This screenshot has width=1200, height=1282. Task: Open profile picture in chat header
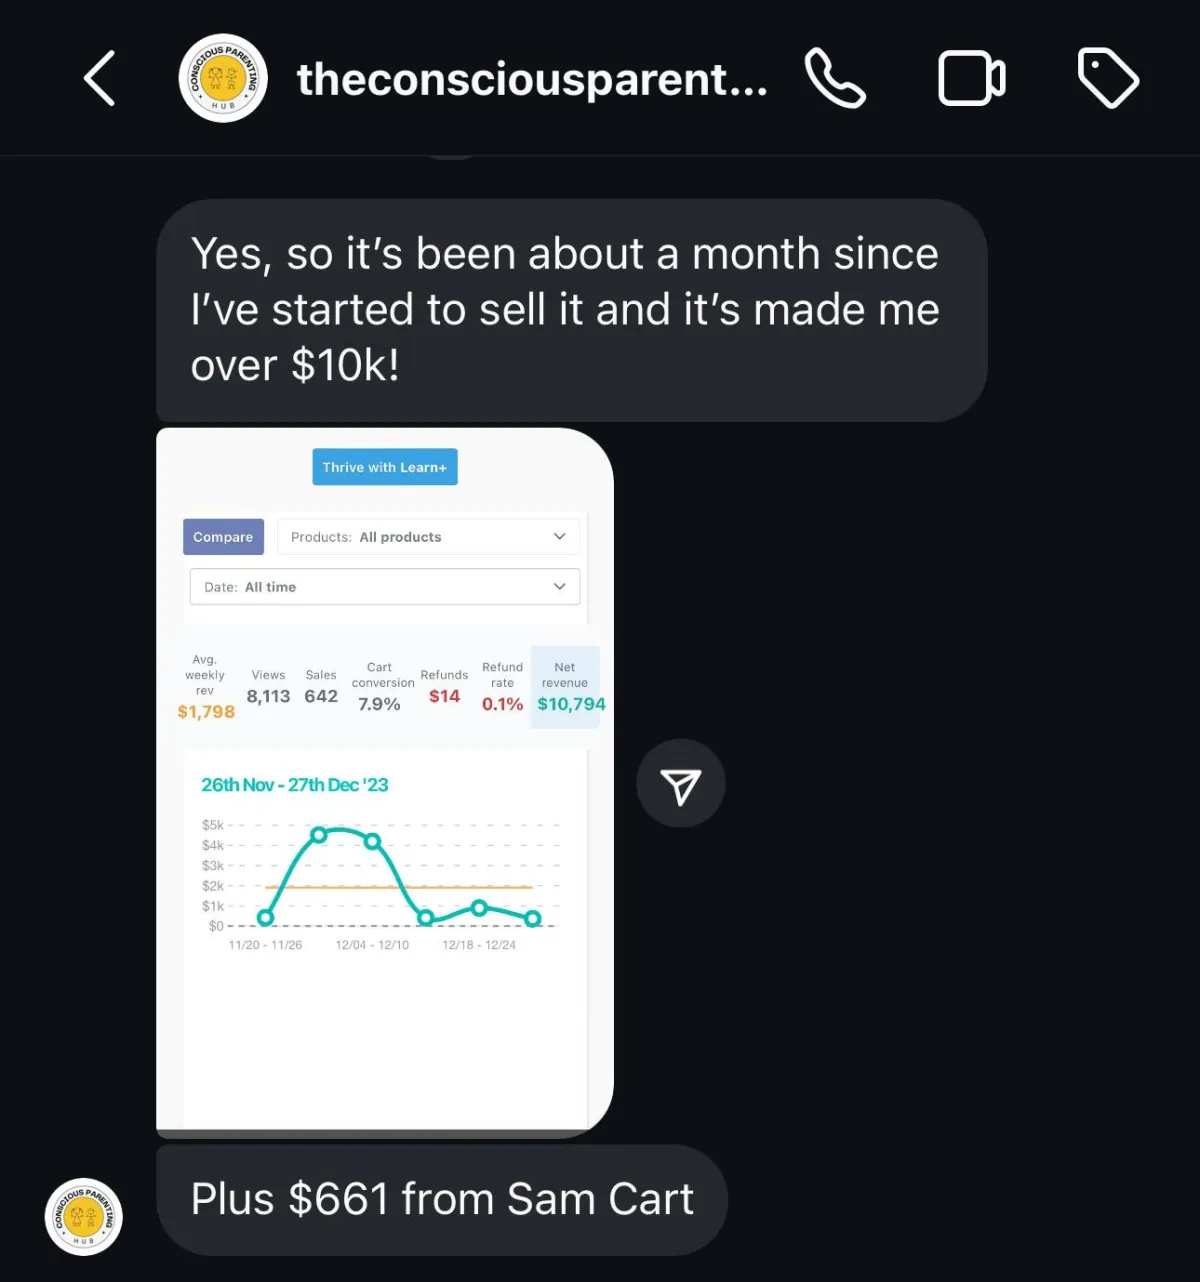click(x=223, y=78)
